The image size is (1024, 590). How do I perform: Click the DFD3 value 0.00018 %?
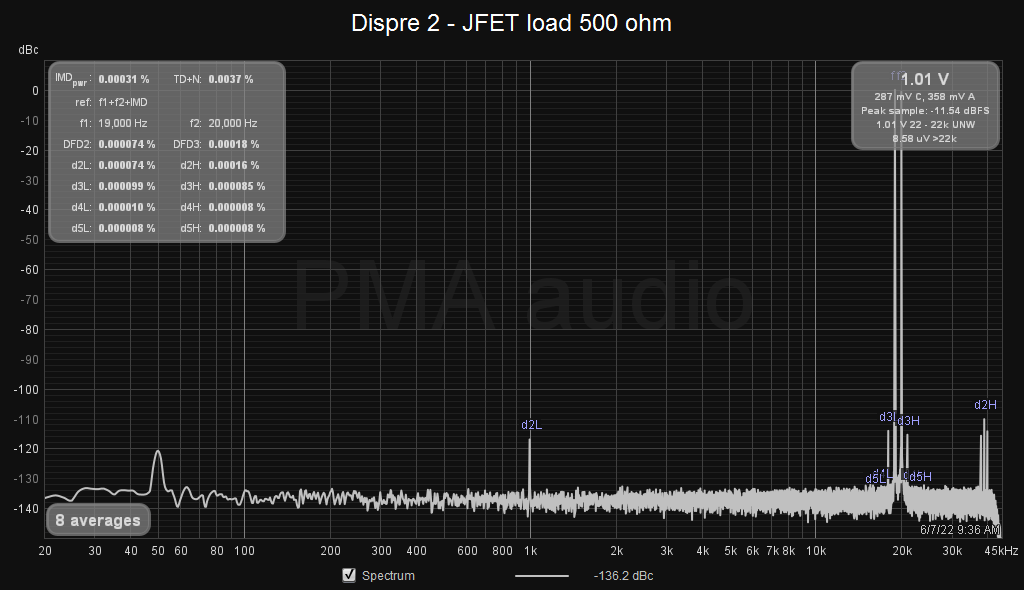(x=234, y=144)
